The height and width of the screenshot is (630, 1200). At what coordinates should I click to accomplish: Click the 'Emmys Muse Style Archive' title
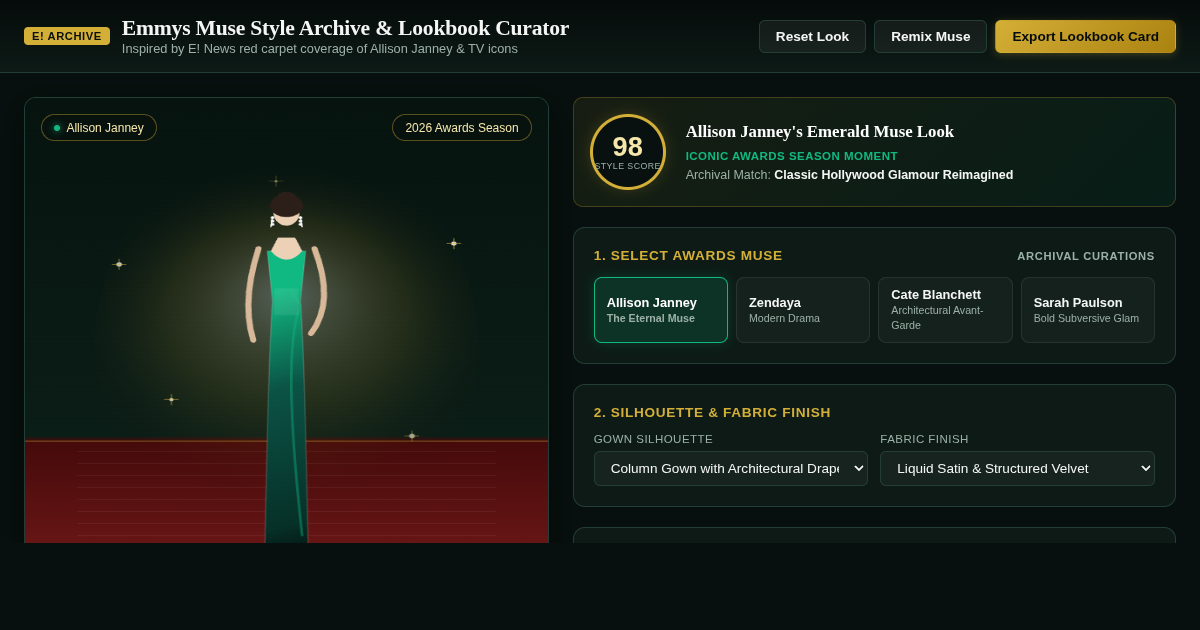click(345, 28)
